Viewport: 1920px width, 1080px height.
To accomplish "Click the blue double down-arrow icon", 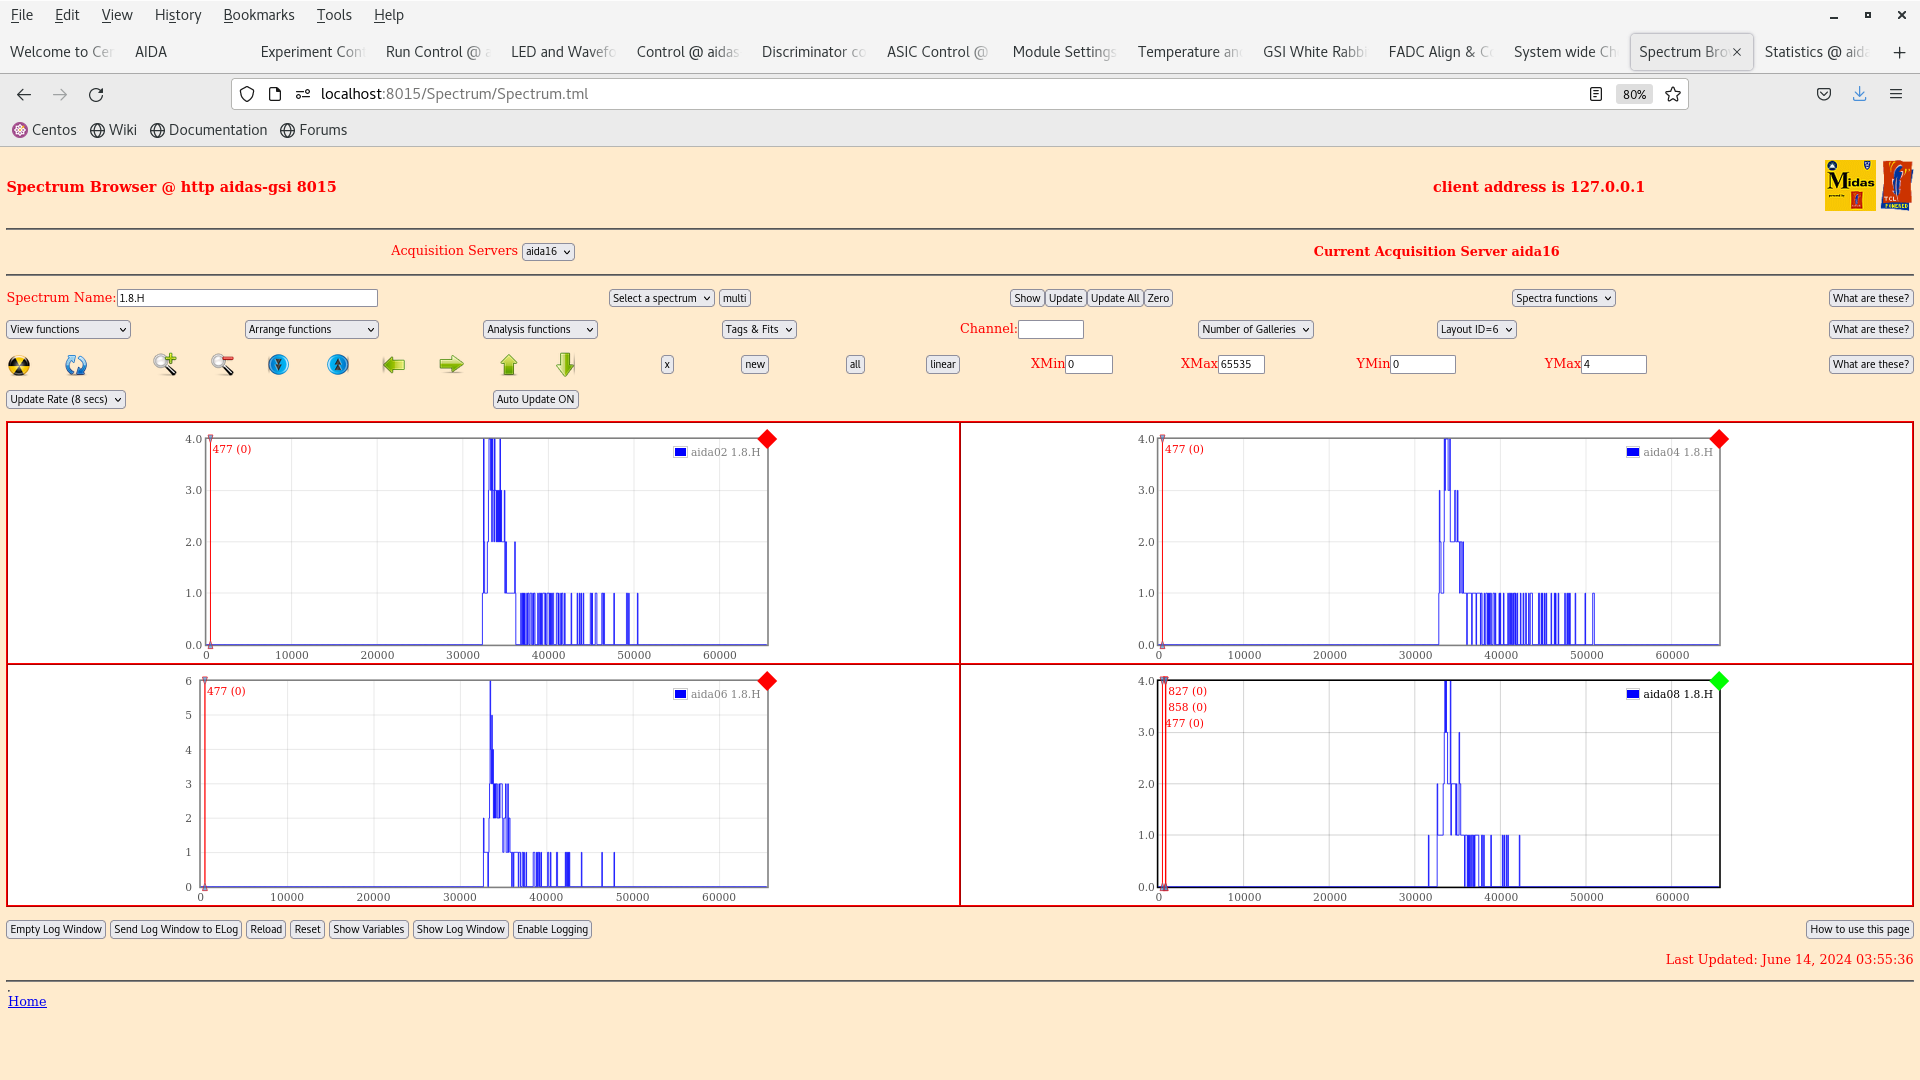I will (x=278, y=365).
